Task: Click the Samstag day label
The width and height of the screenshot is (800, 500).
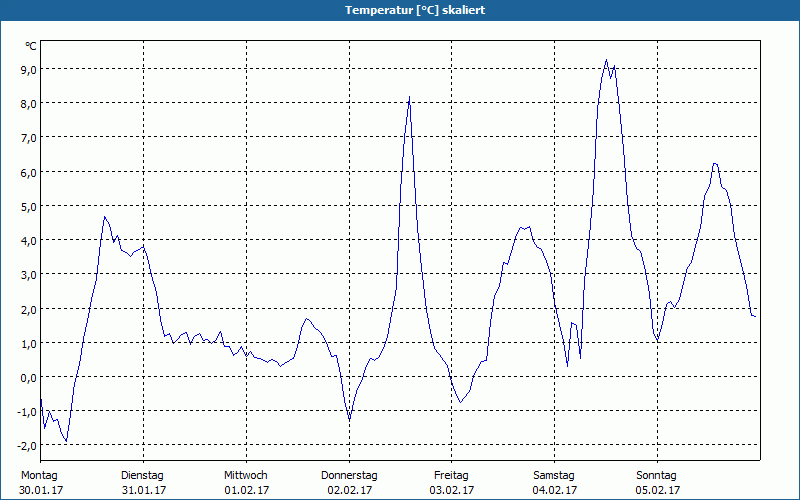Action: tap(554, 476)
